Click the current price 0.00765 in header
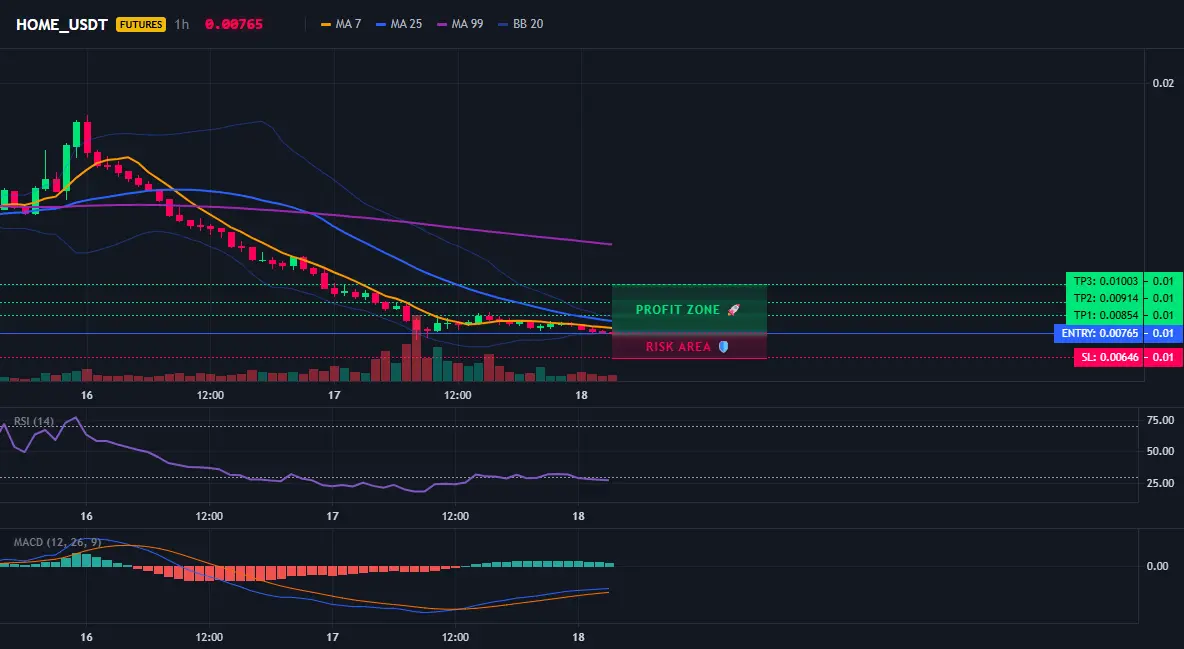 pyautogui.click(x=234, y=24)
